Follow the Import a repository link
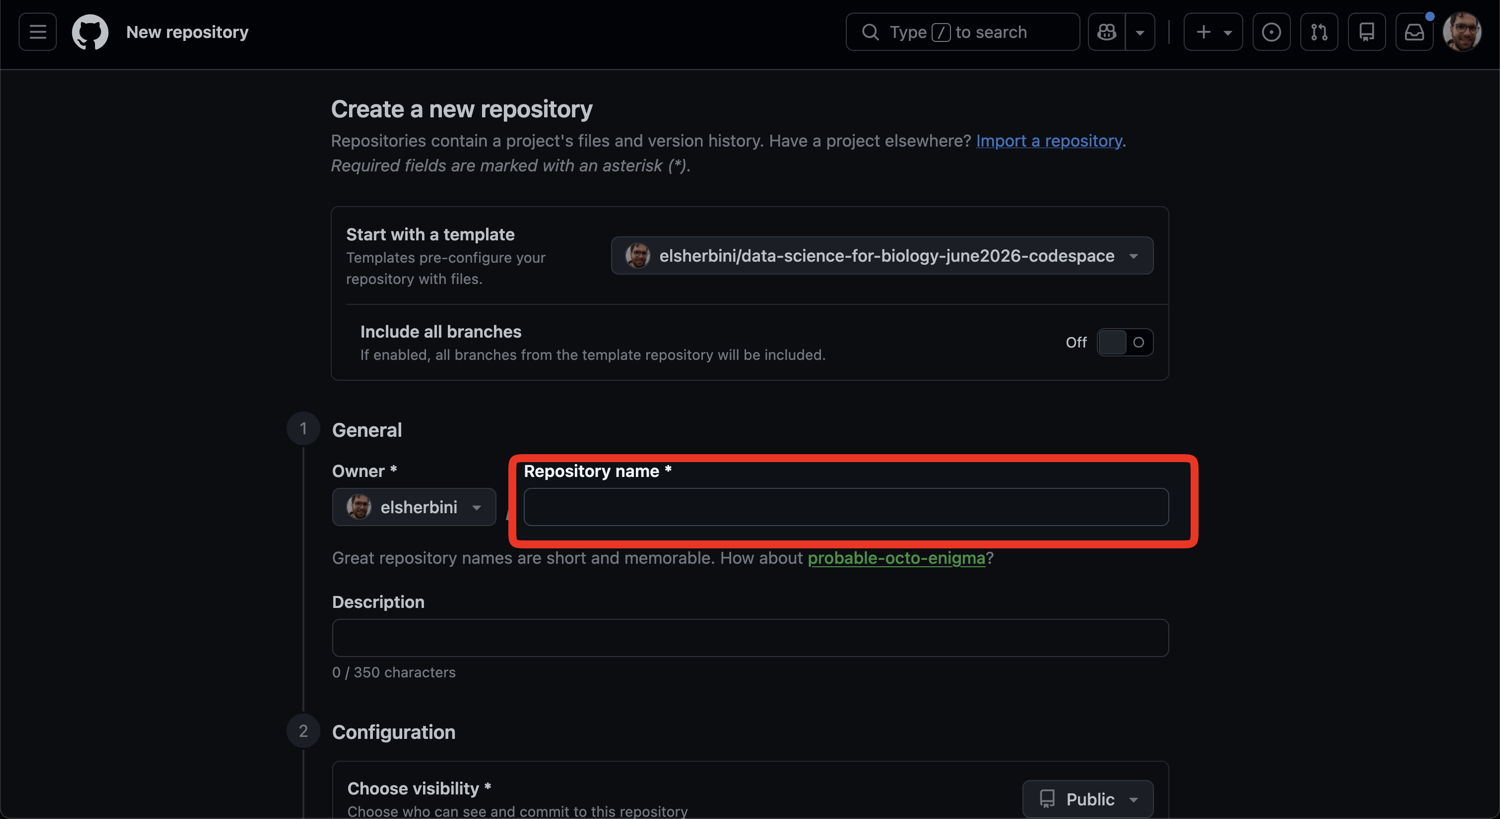1500x819 pixels. coord(1049,141)
